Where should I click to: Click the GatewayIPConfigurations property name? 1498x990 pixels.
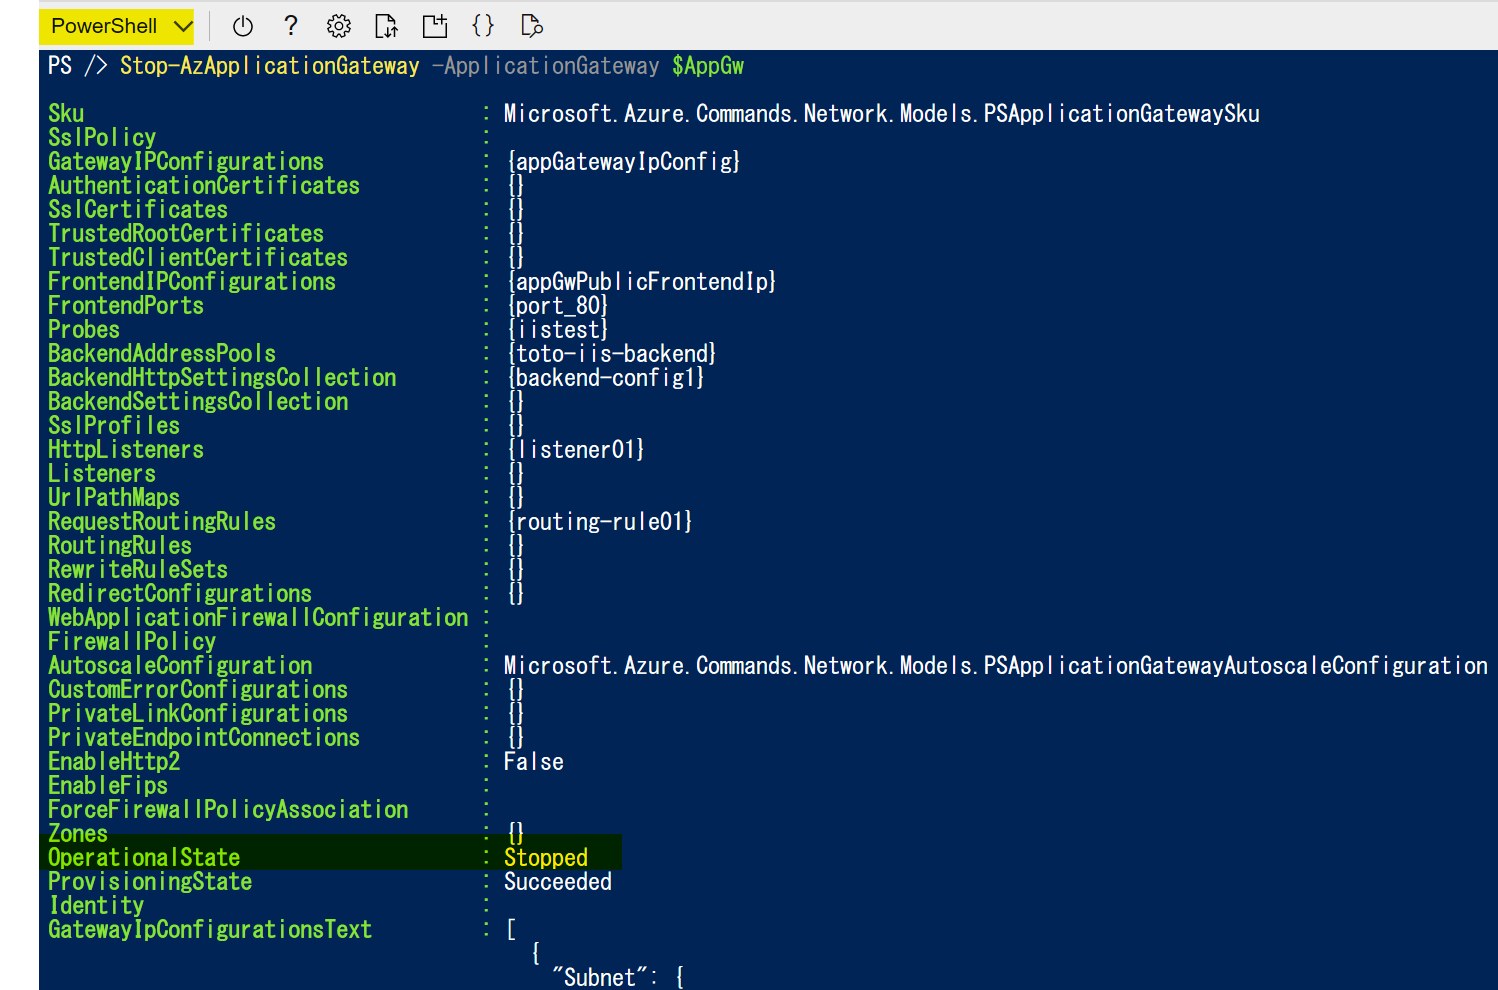(x=186, y=162)
